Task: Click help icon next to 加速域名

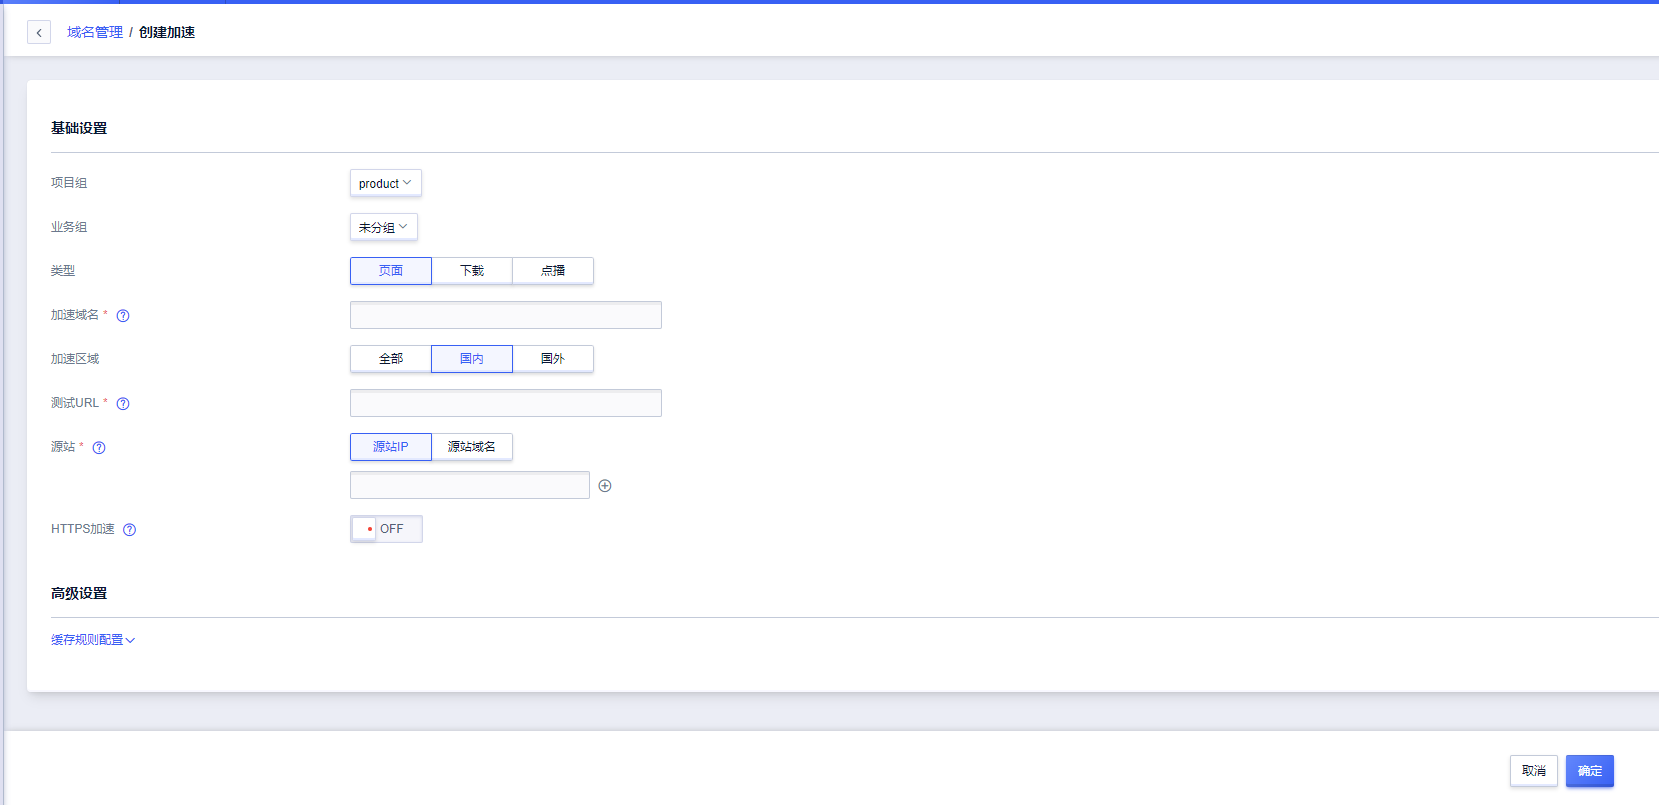Action: coord(123,316)
